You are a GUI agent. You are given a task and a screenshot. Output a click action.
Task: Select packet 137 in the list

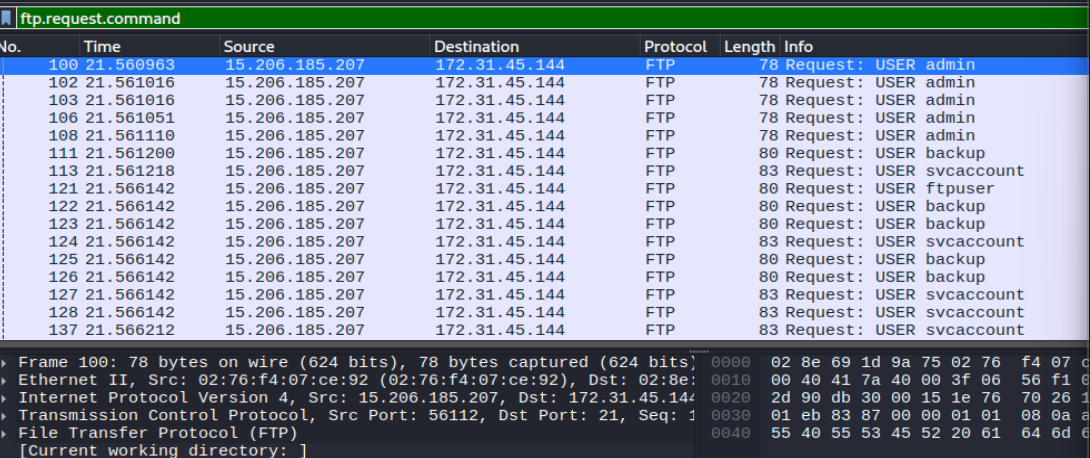[545, 330]
